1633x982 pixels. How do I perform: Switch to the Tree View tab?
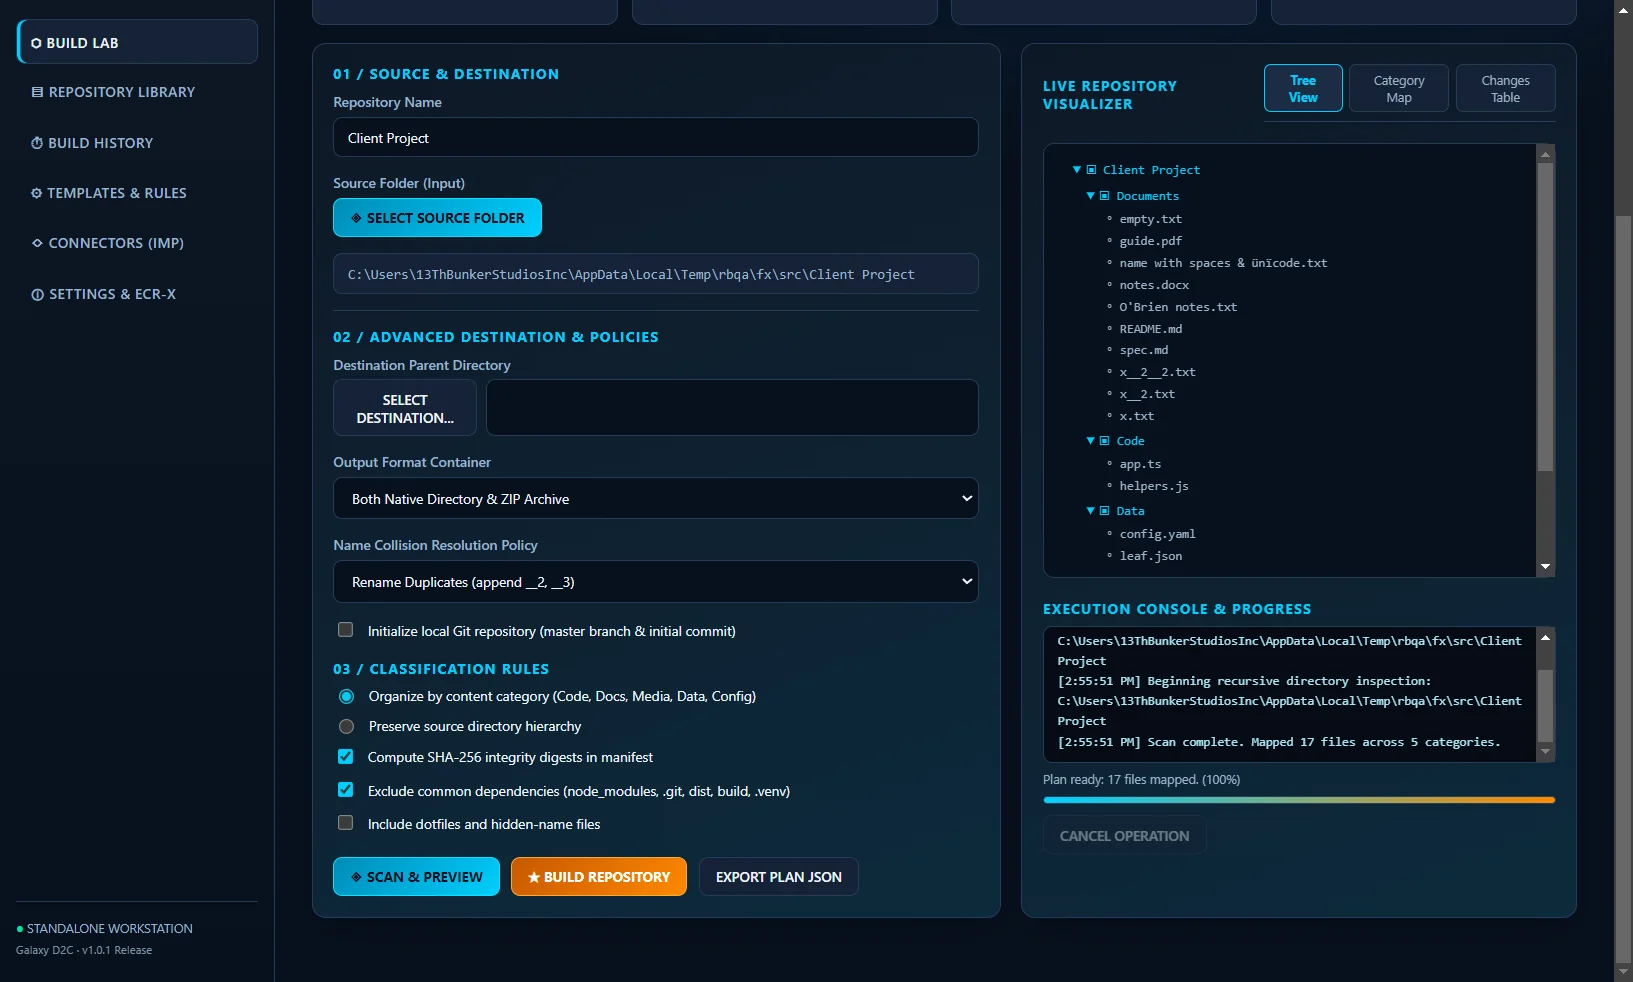1303,88
